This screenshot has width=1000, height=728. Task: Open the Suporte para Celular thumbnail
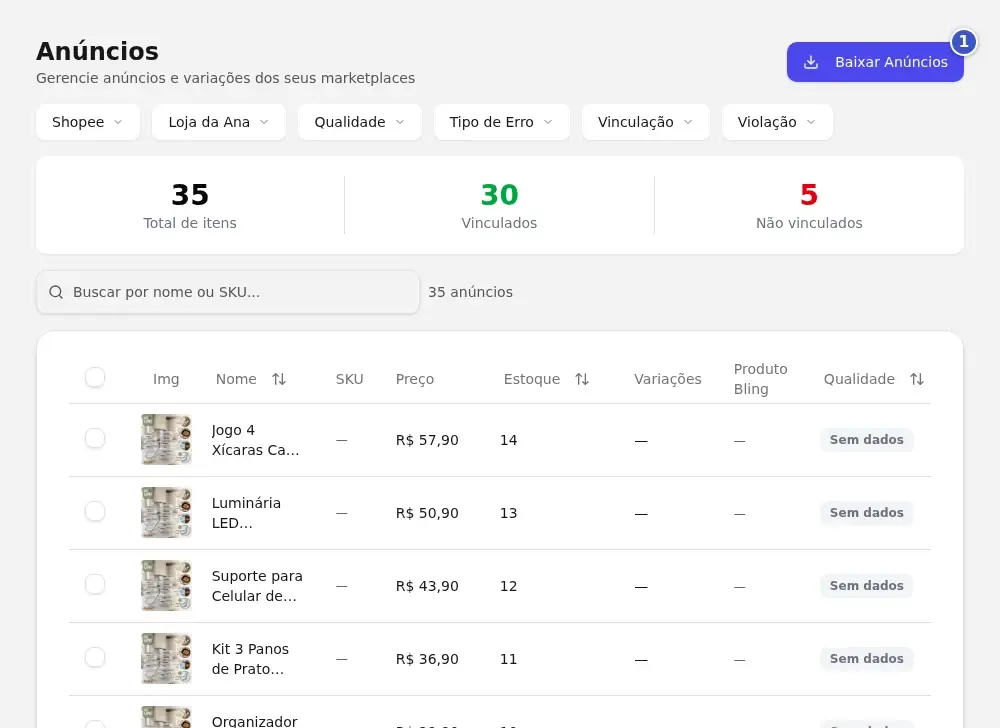[x=166, y=585]
